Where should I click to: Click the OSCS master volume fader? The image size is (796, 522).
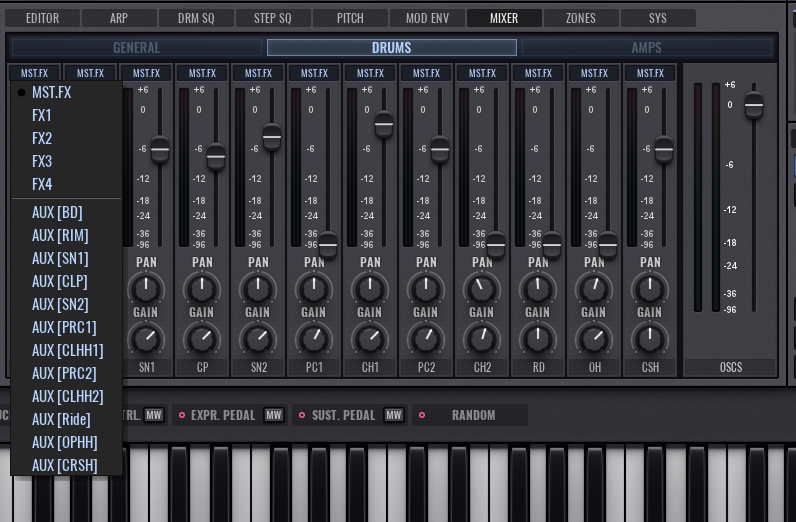[x=754, y=105]
